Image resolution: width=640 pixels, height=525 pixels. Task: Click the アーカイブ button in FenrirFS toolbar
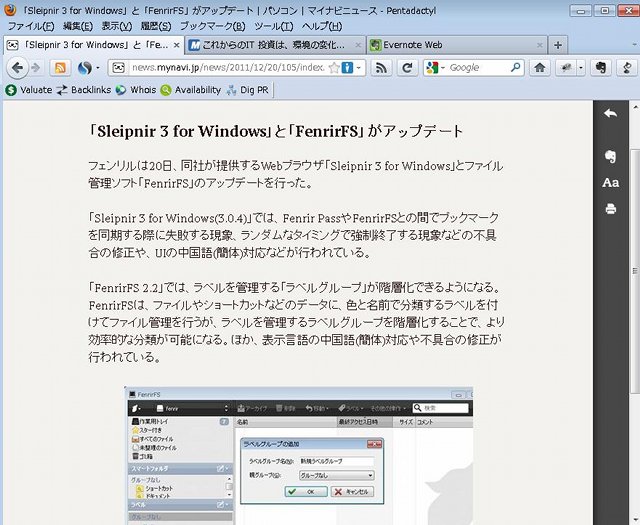coord(252,408)
